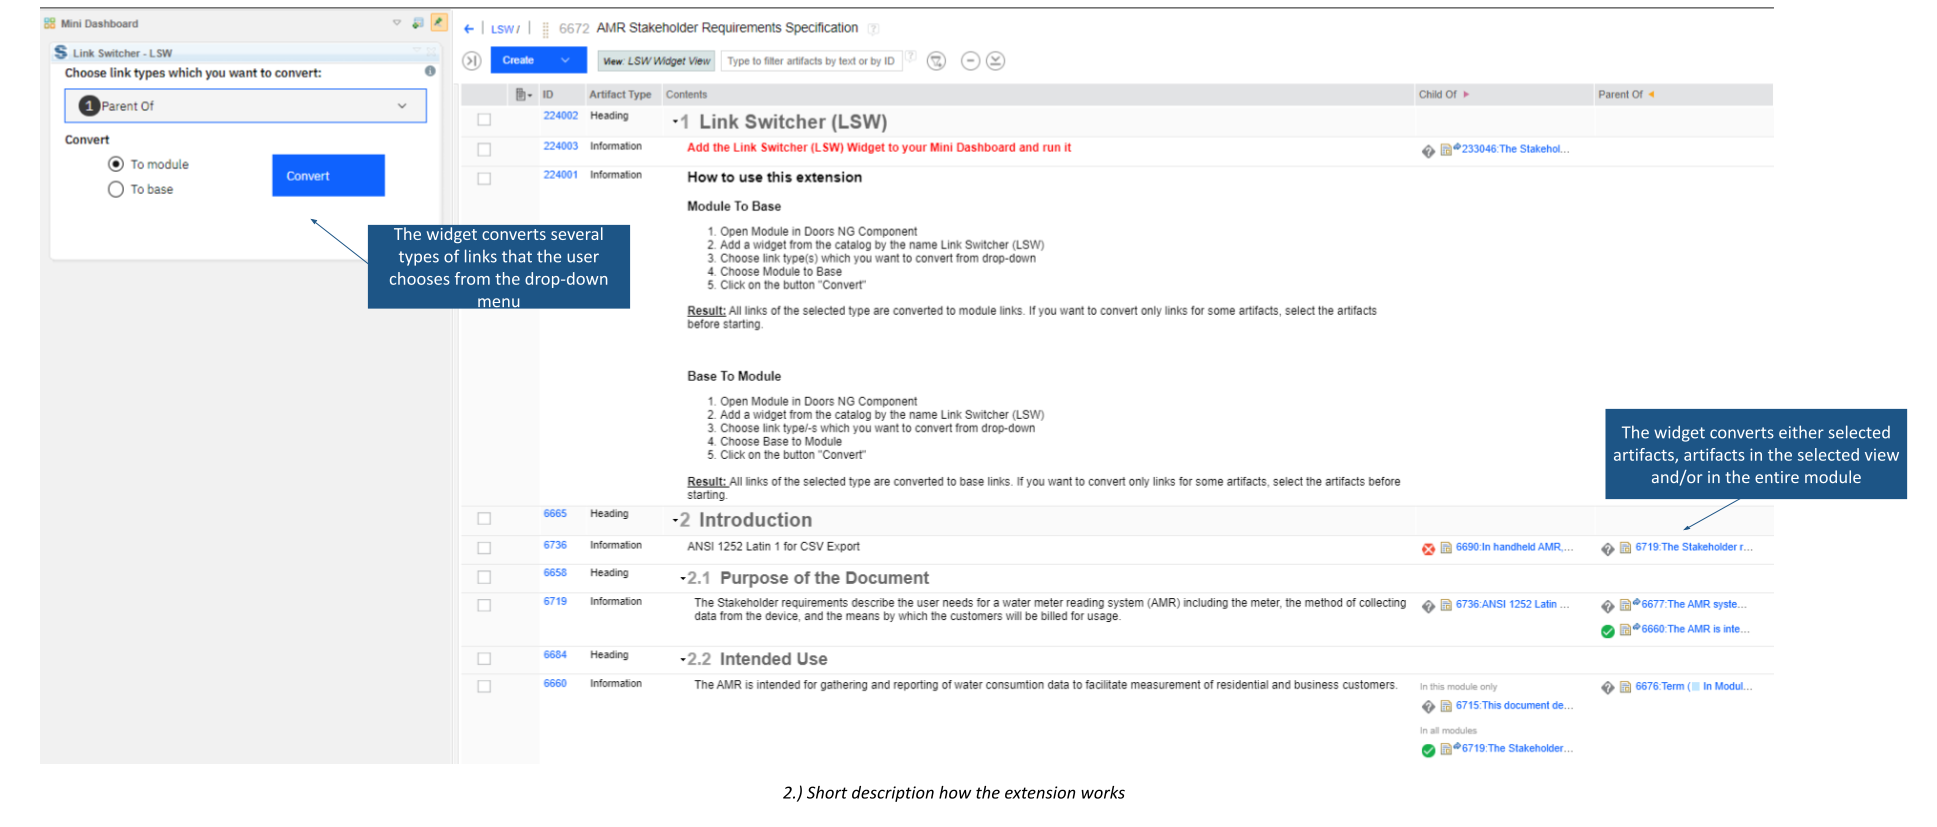Choose the To module radio option
Screen dimensions: 1937x827
(x=116, y=164)
